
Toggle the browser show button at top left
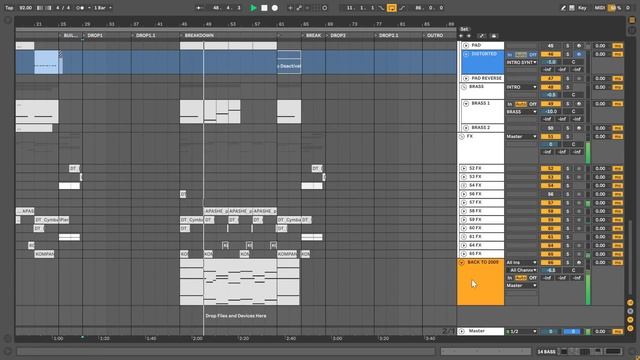pyautogui.click(x=7, y=20)
